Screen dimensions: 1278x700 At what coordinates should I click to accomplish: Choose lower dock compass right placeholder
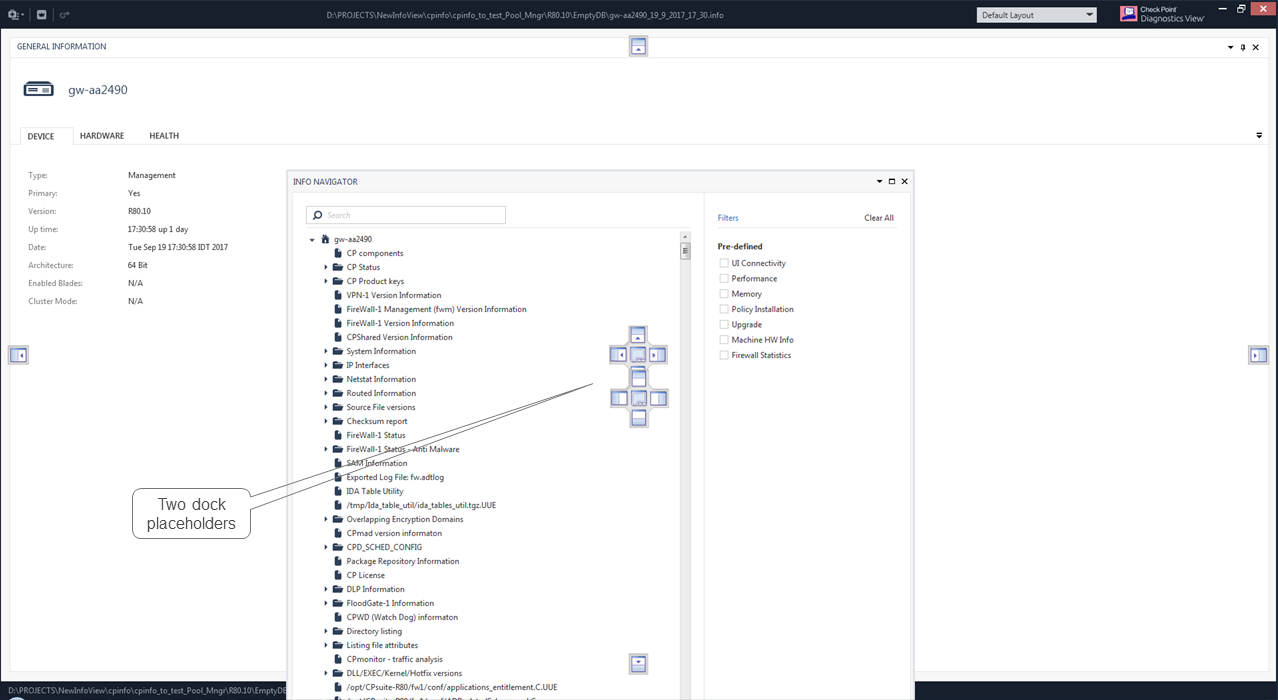point(658,398)
